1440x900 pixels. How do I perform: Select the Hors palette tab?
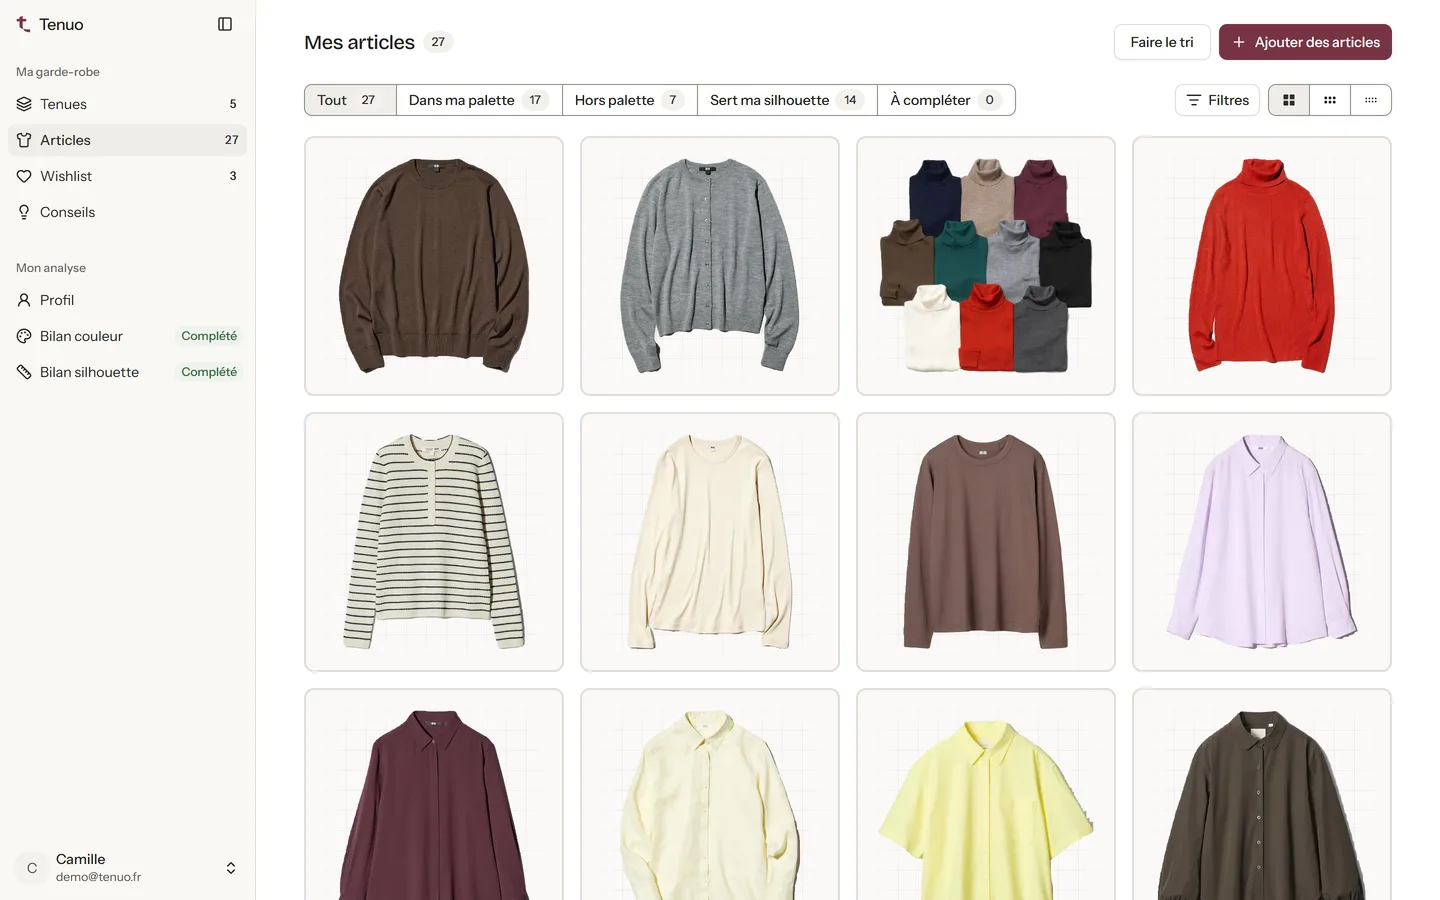tap(630, 100)
